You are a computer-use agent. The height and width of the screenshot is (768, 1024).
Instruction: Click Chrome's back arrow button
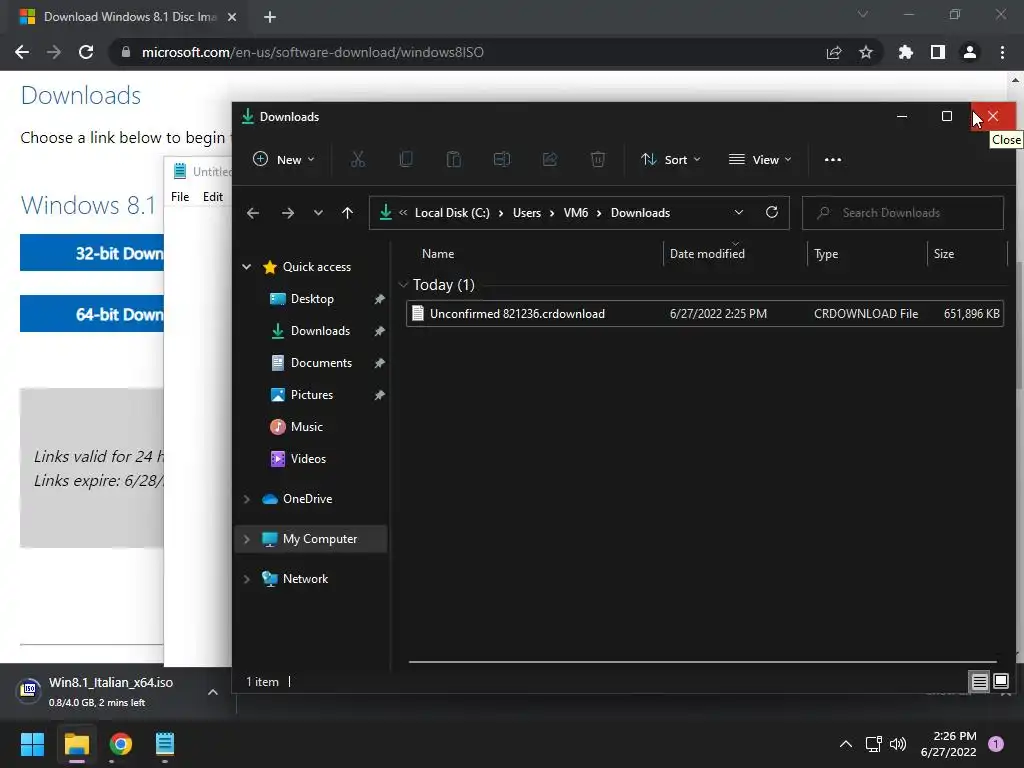(x=22, y=52)
